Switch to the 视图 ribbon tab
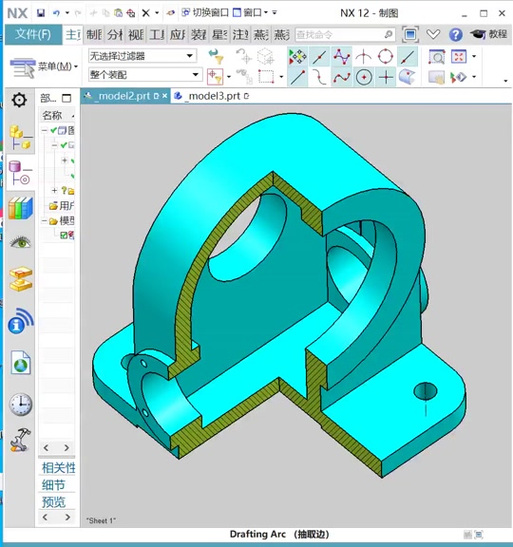This screenshot has width=513, height=547. click(x=136, y=35)
